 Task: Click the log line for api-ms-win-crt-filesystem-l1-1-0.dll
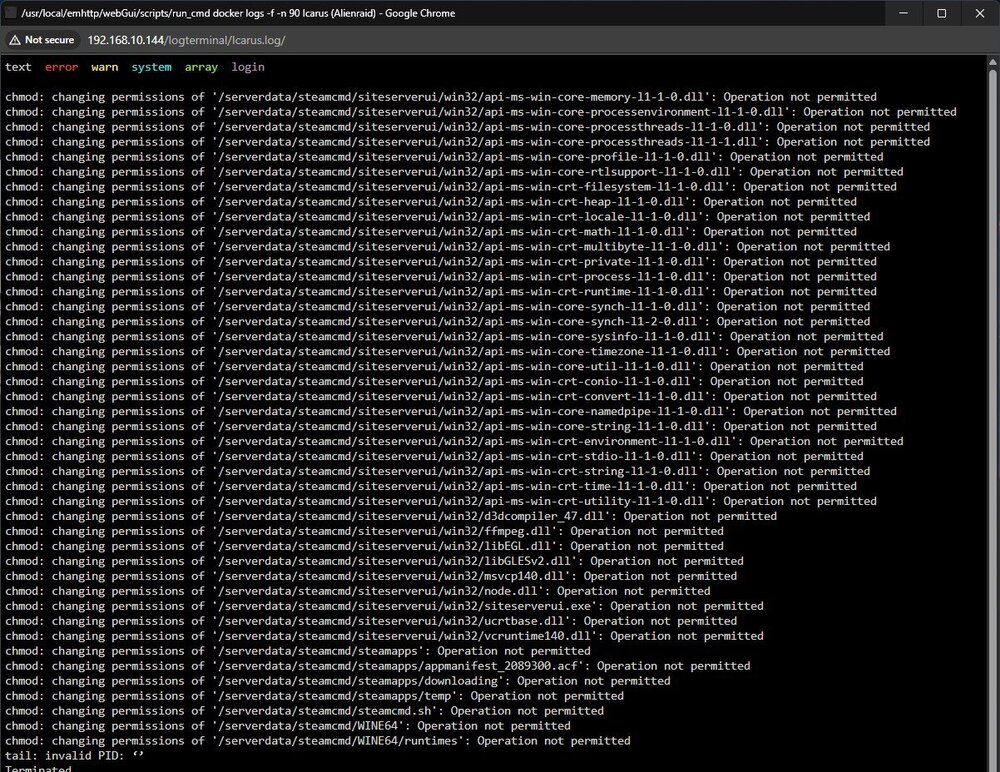451,187
